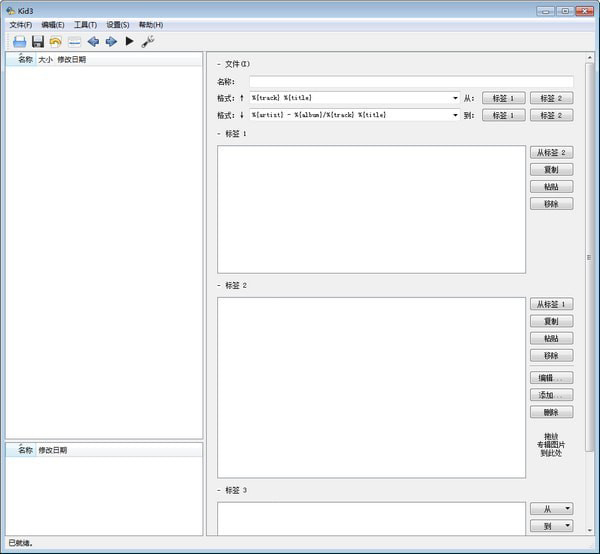
Task: Open settings via the wrench icon
Action: [x=148, y=42]
